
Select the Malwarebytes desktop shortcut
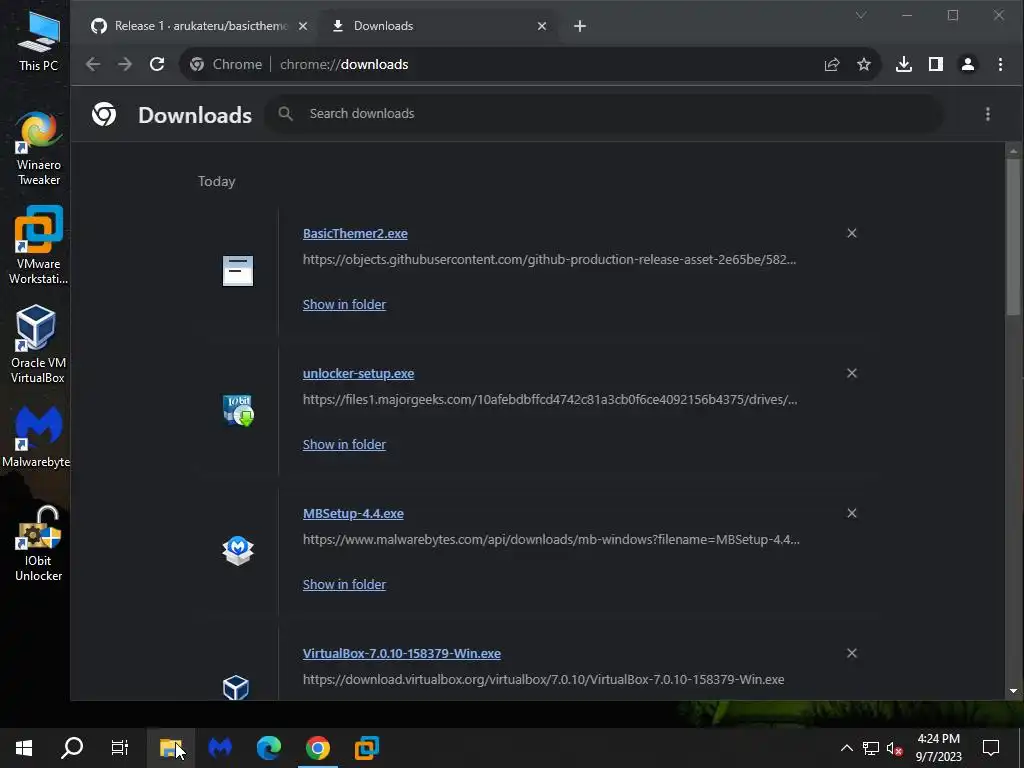36,436
